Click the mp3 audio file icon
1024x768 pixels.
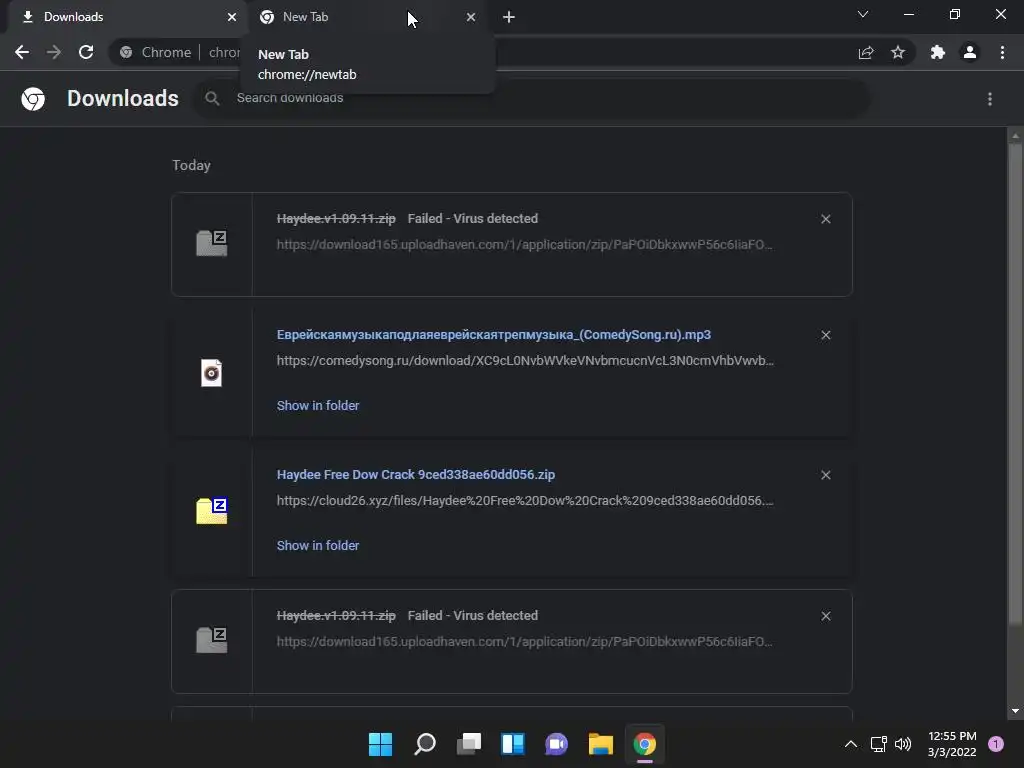[x=212, y=373]
